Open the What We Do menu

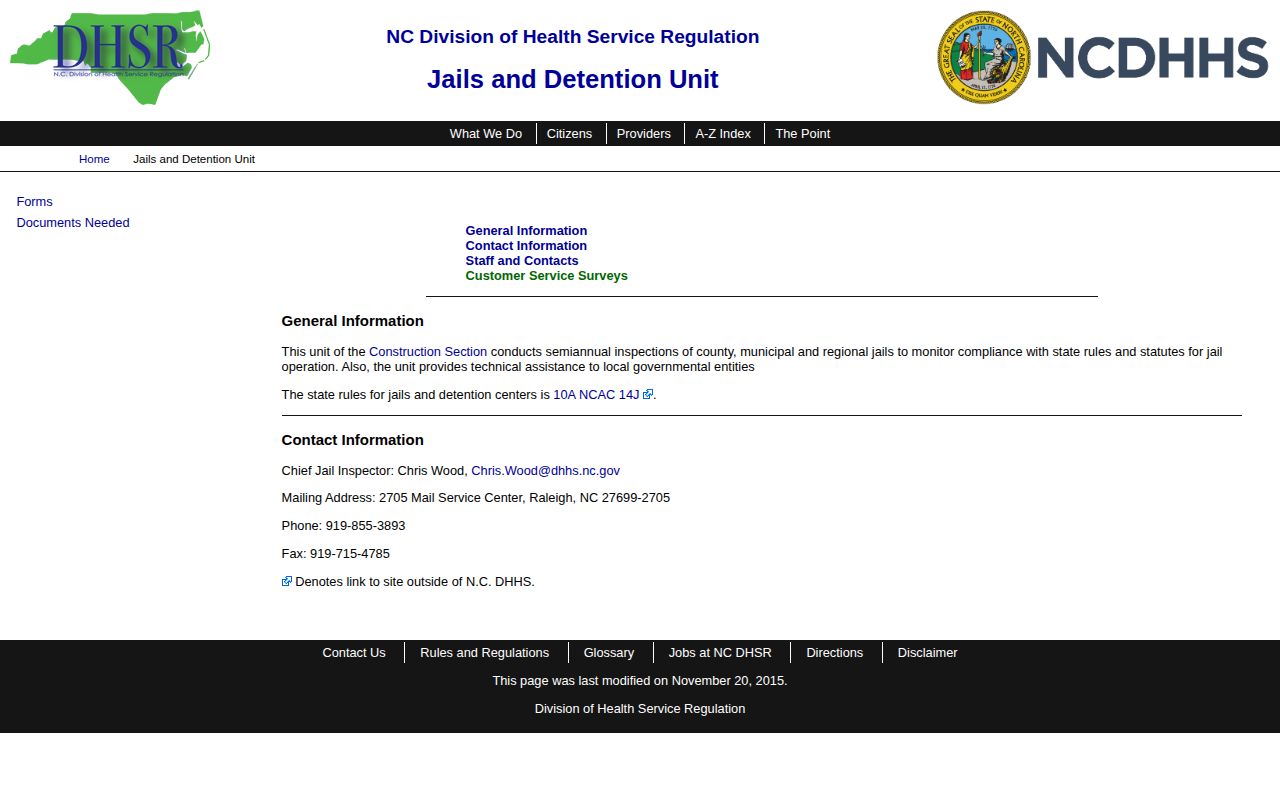(x=486, y=134)
